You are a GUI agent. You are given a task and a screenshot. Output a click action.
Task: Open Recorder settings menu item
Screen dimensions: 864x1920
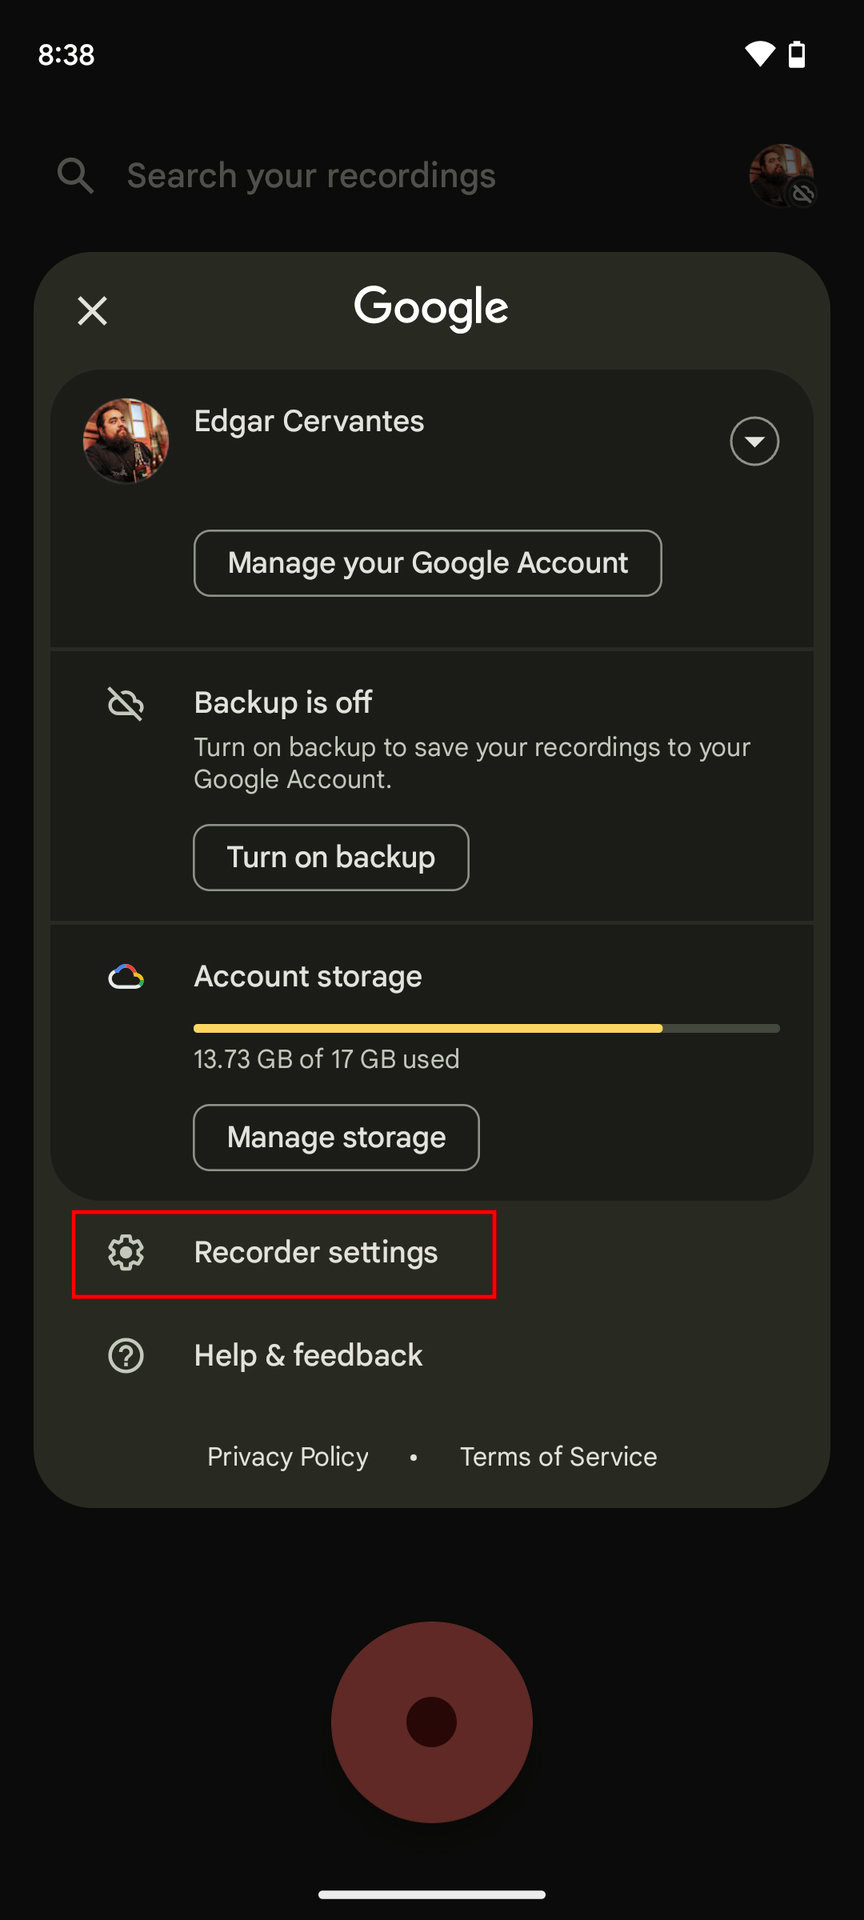316,1253
